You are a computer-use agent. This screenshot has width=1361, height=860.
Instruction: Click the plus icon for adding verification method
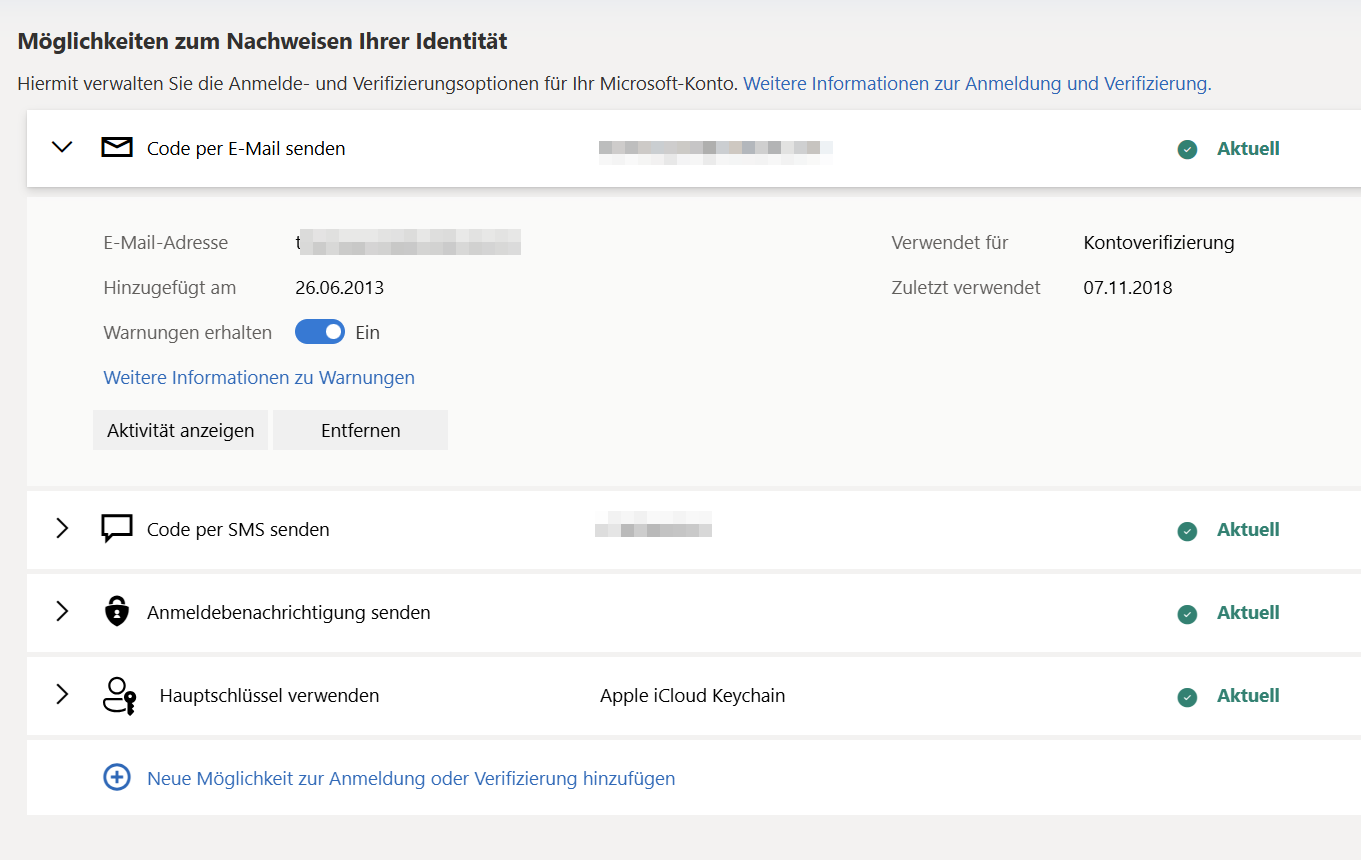click(x=117, y=776)
